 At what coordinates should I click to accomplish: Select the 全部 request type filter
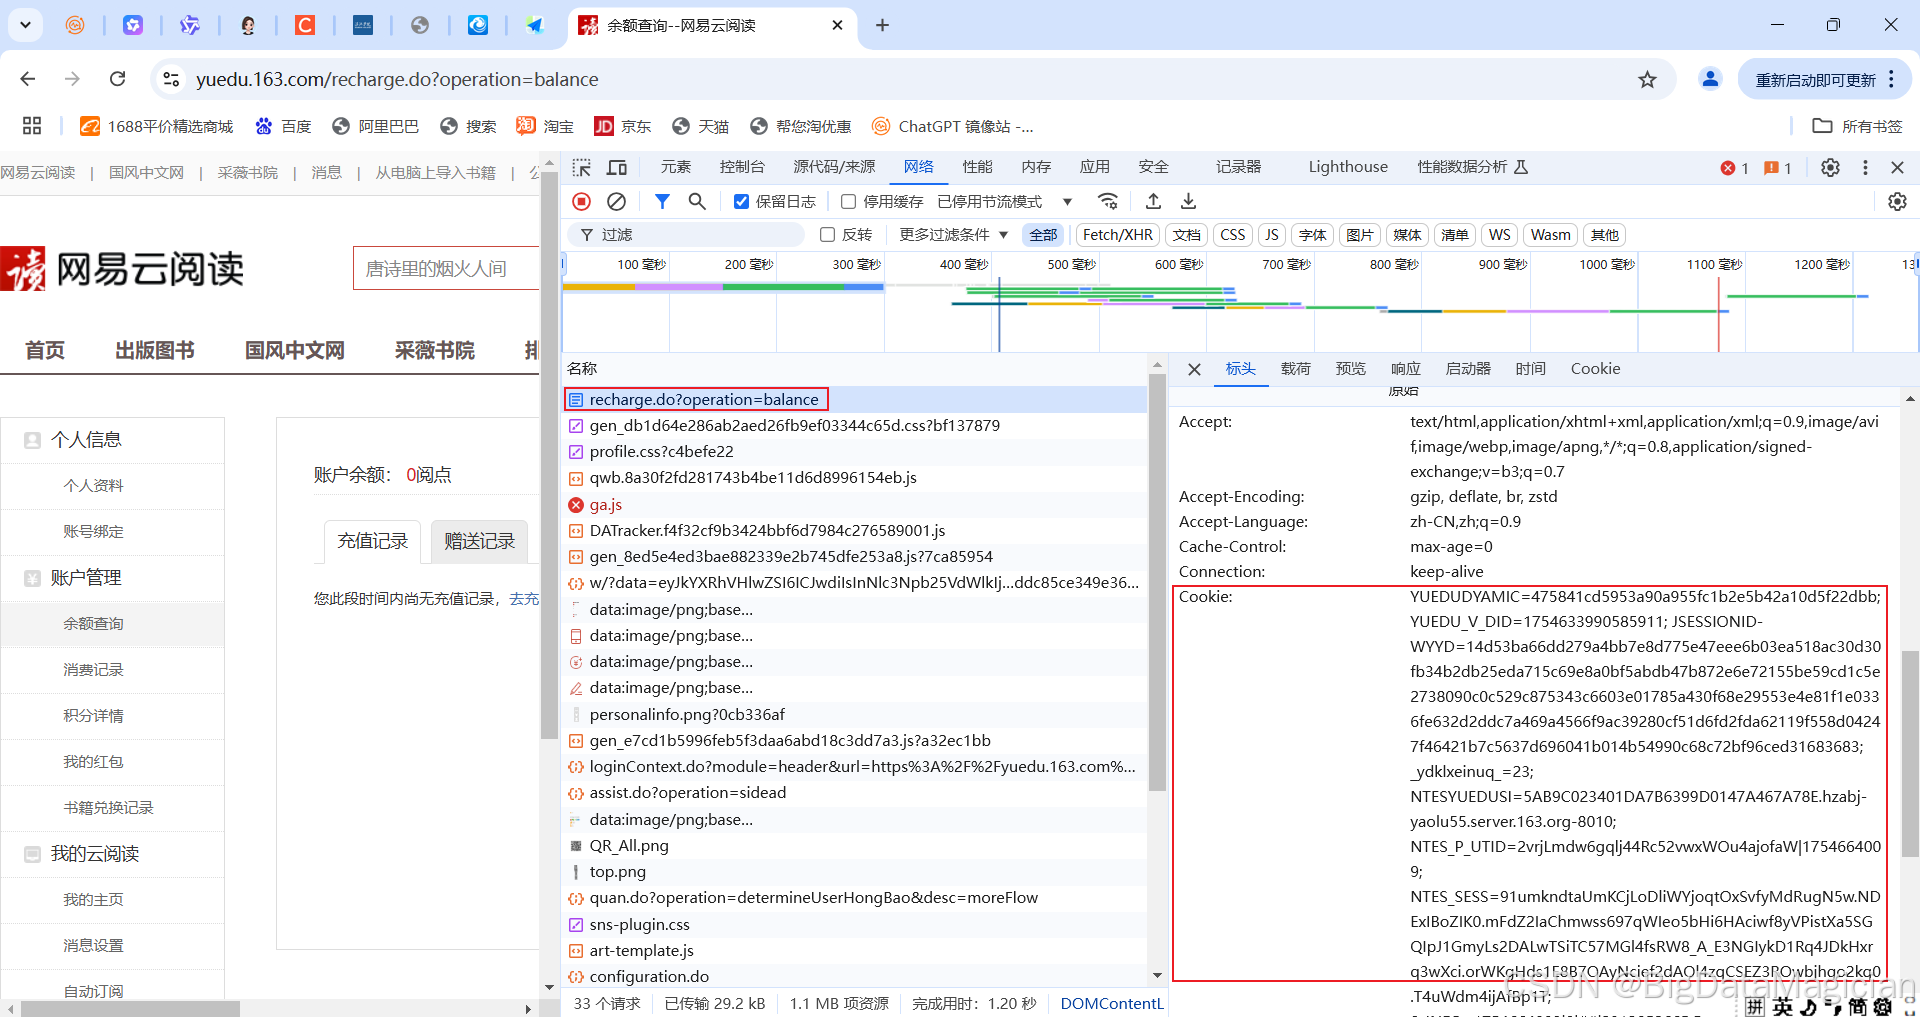1043,235
